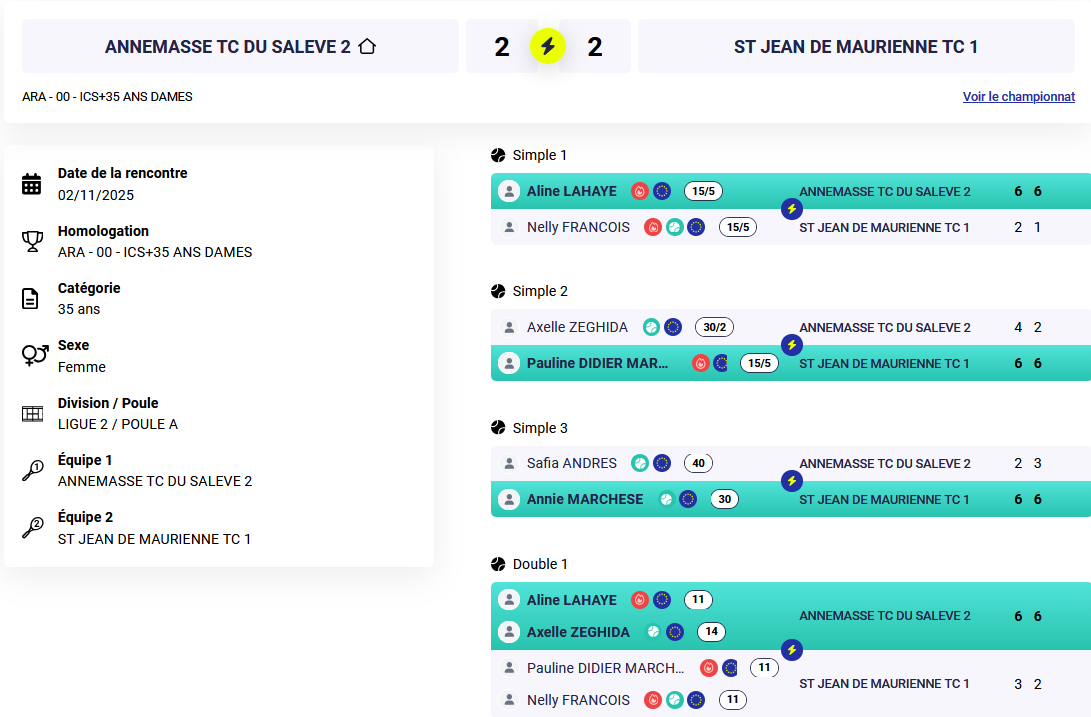Image resolution: width=1091 pixels, height=717 pixels.
Task: Select Annie MARCHESE's name in Simple 3
Action: tap(585, 499)
